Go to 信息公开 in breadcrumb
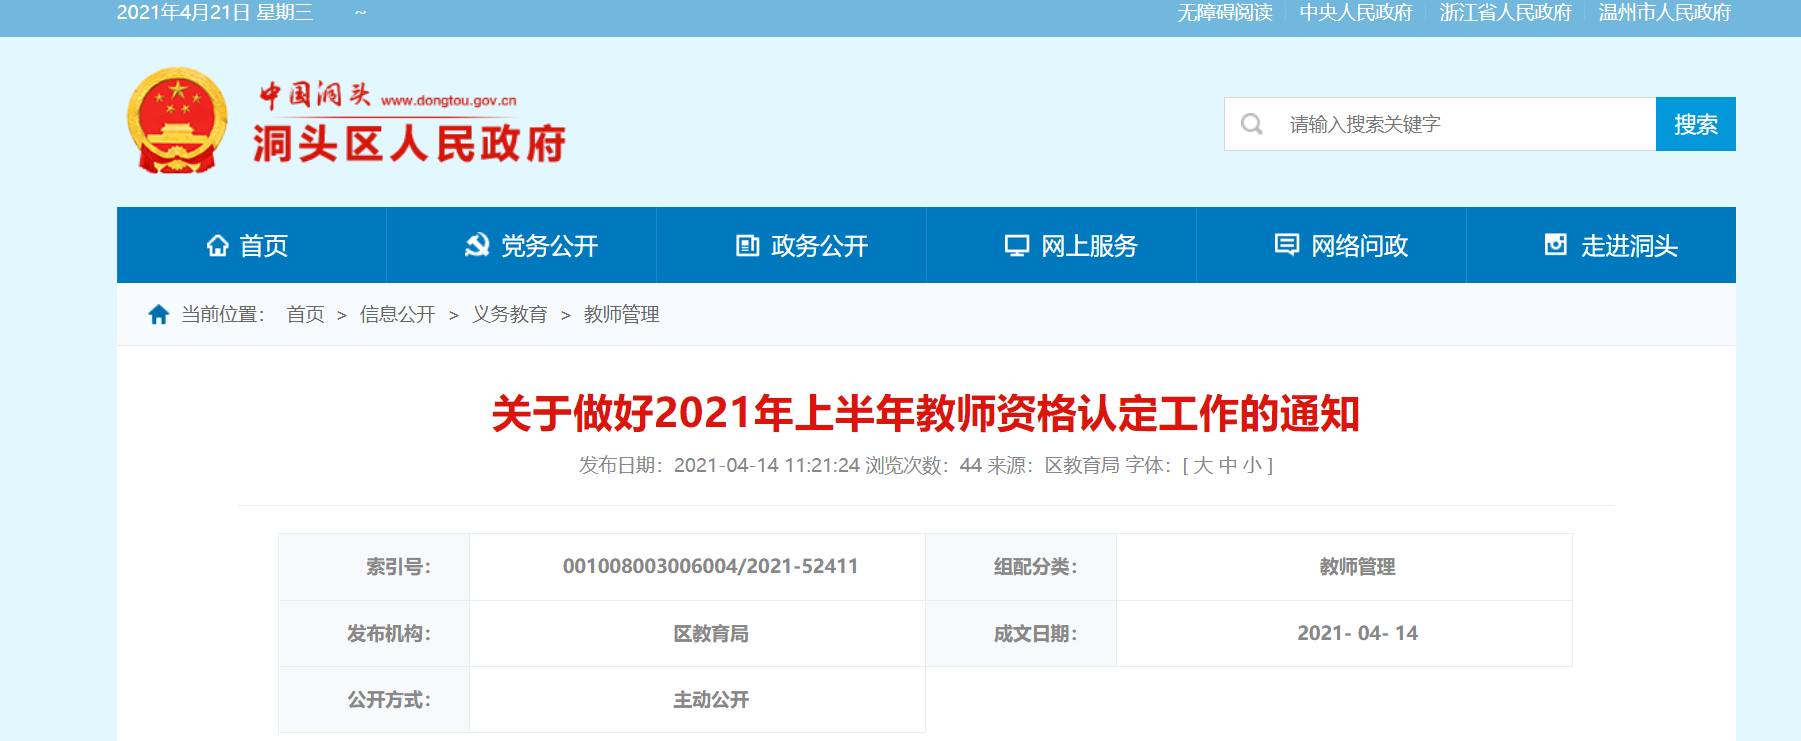The image size is (1801, 741). [398, 315]
